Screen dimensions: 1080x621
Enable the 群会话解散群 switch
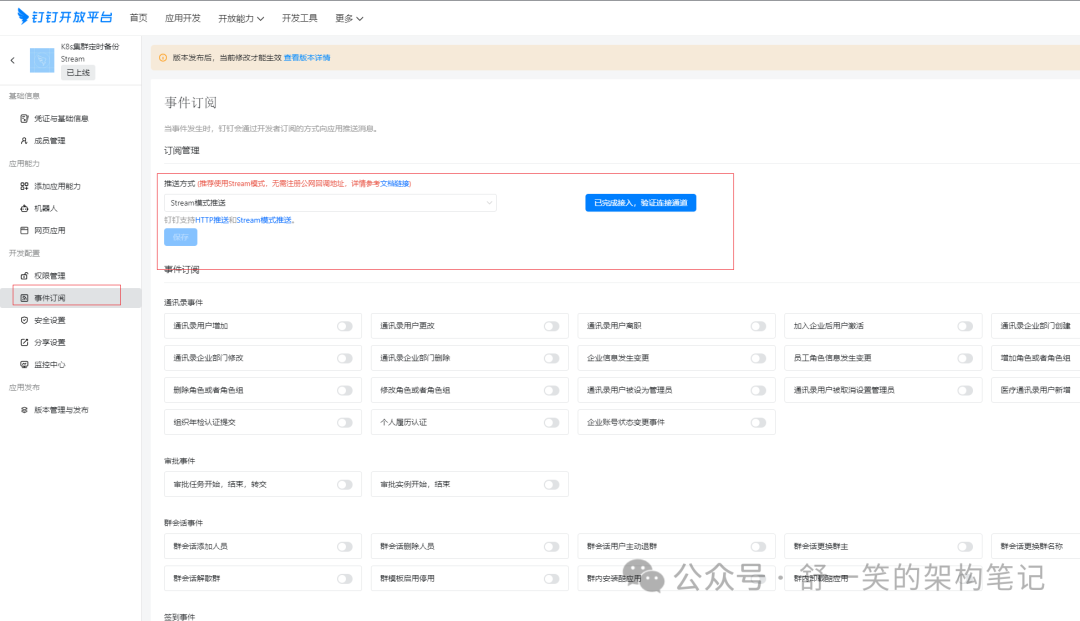tap(344, 579)
